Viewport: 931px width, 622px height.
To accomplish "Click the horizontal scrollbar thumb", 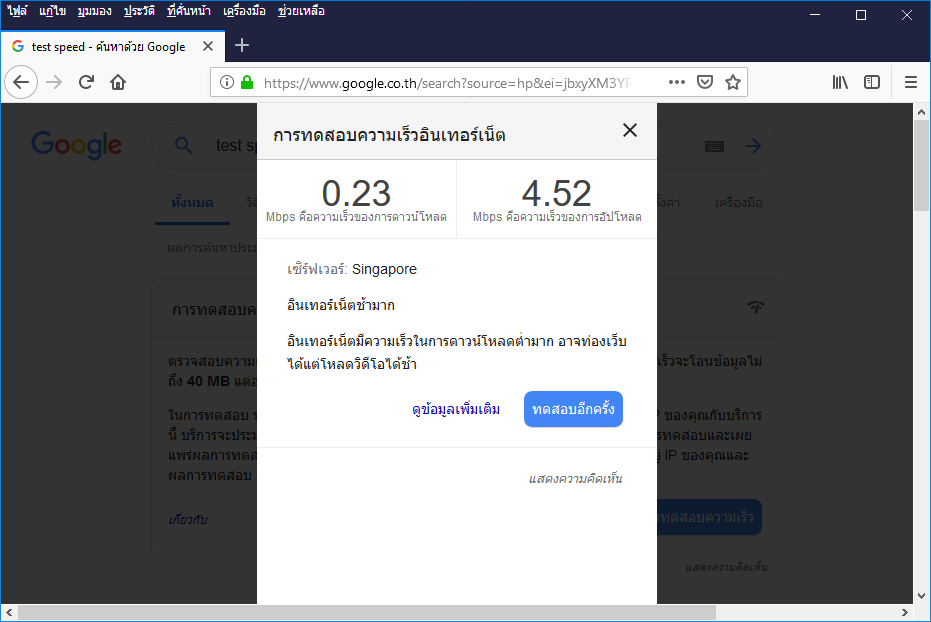I will point(366,612).
